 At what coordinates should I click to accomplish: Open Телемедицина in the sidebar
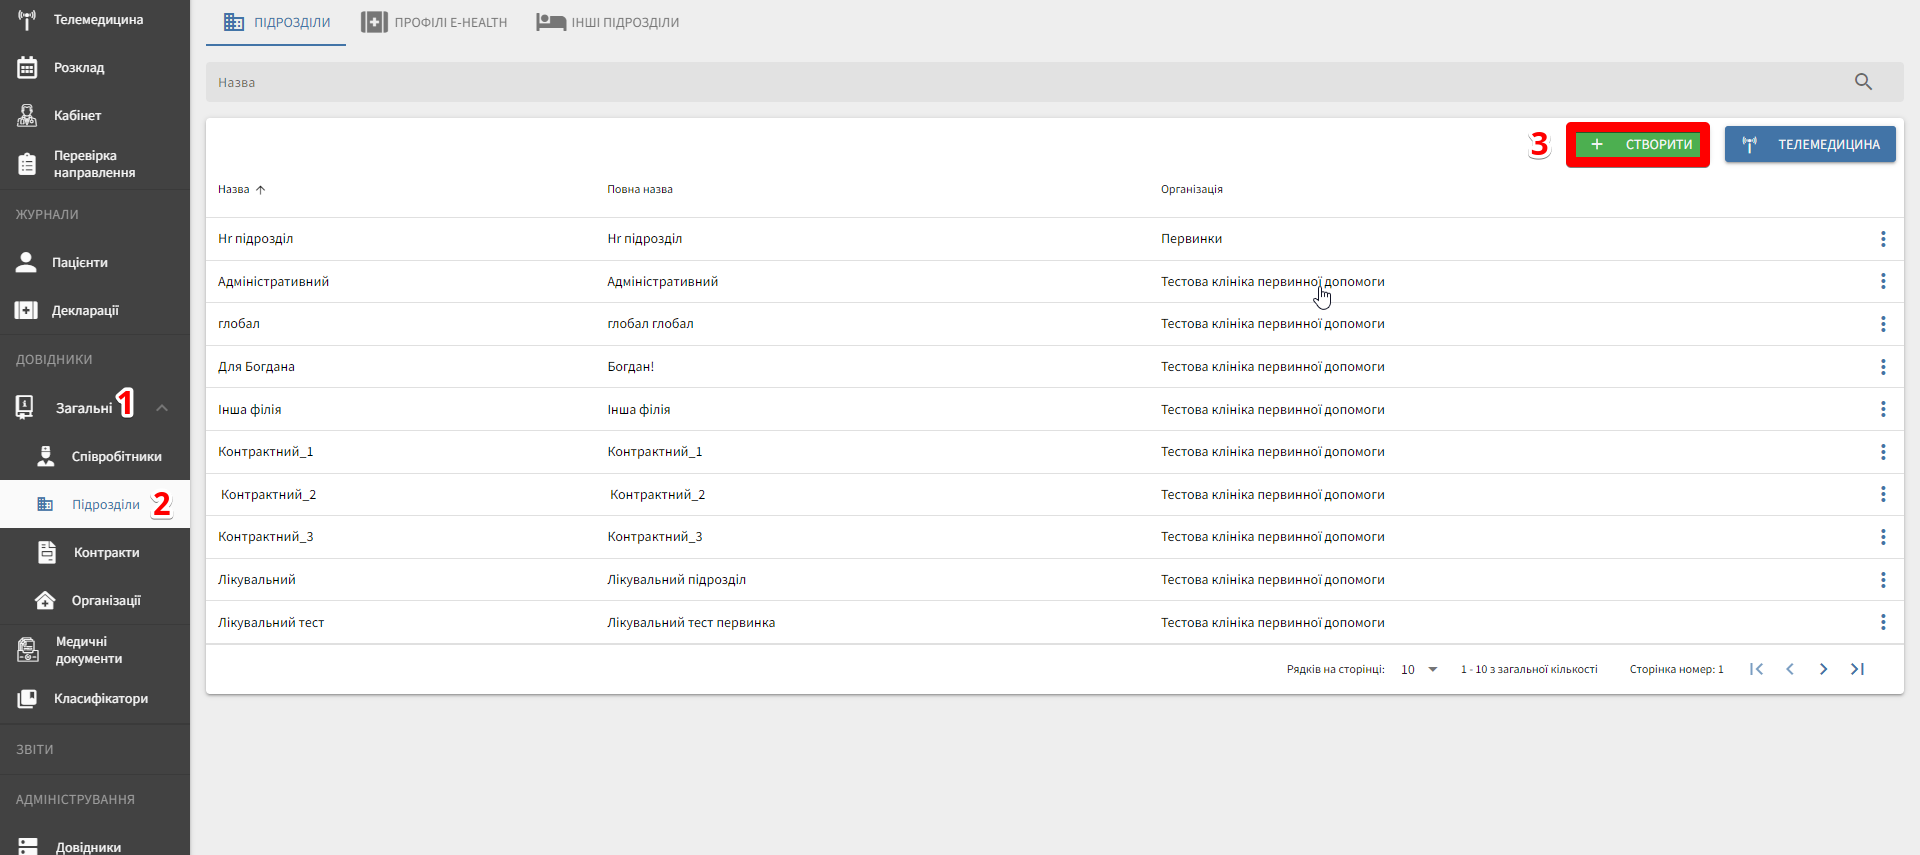pyautogui.click(x=97, y=20)
